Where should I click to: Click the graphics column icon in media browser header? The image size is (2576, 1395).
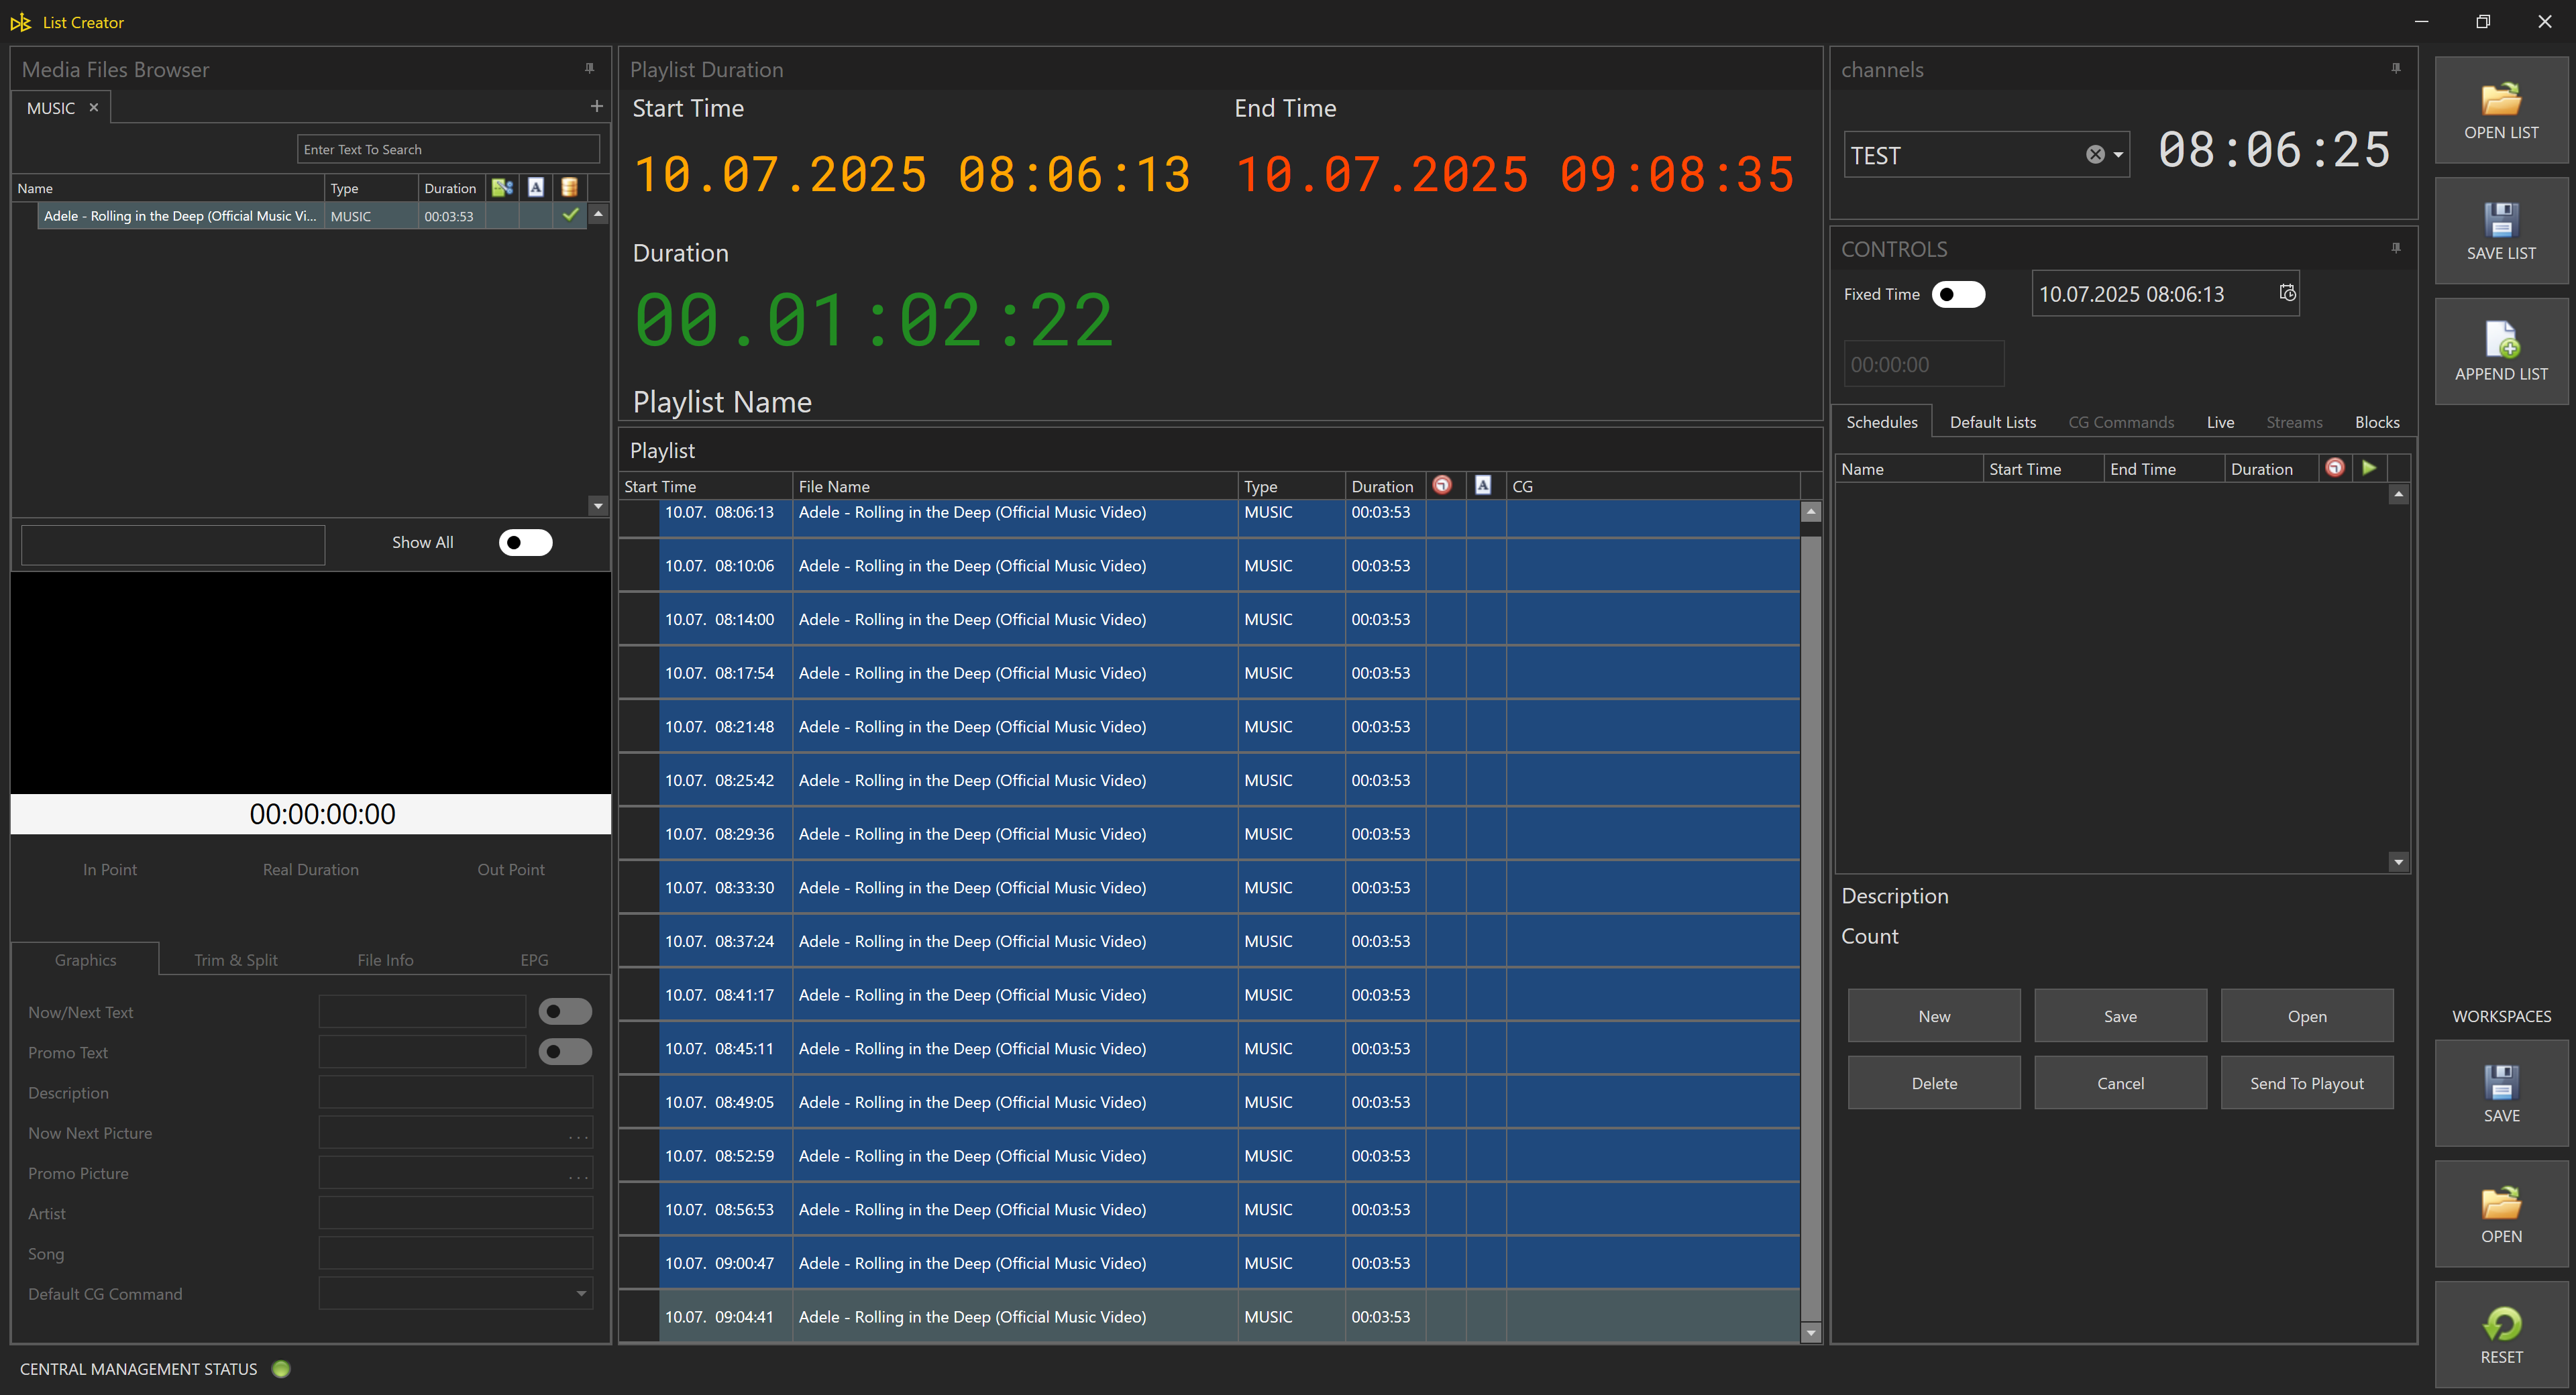502,187
